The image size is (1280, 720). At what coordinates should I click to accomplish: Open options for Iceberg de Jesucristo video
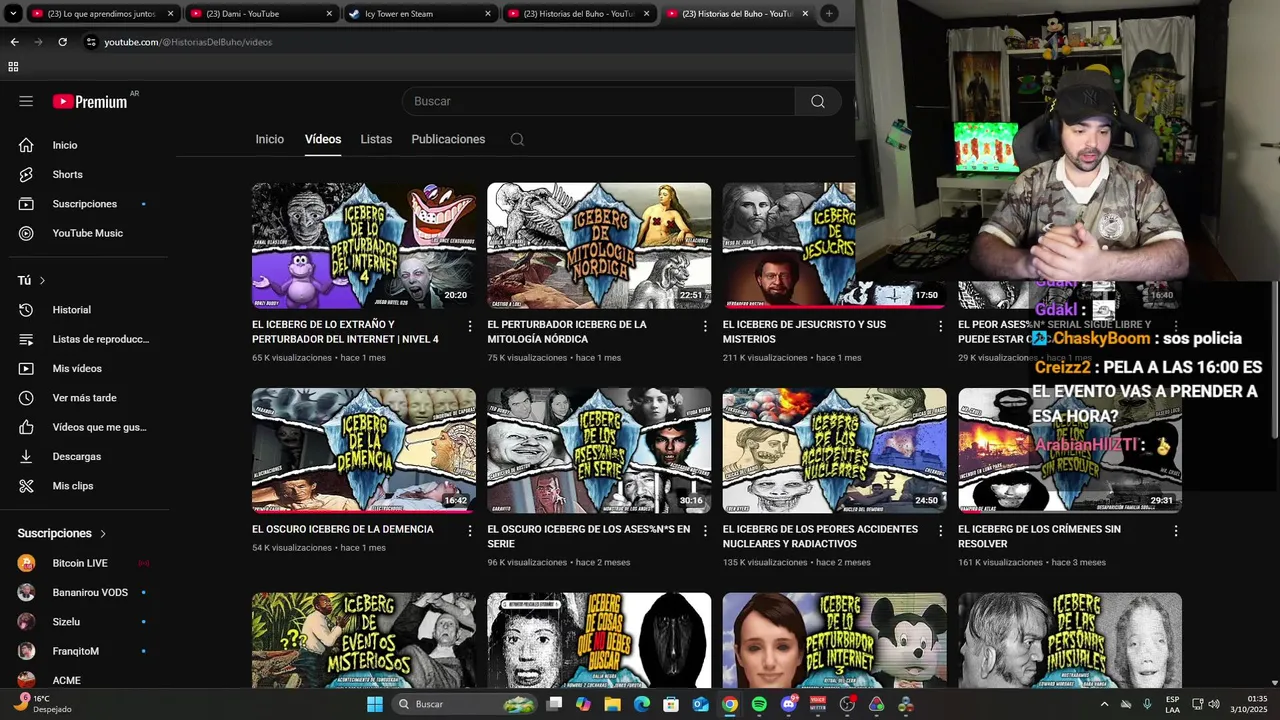point(940,326)
